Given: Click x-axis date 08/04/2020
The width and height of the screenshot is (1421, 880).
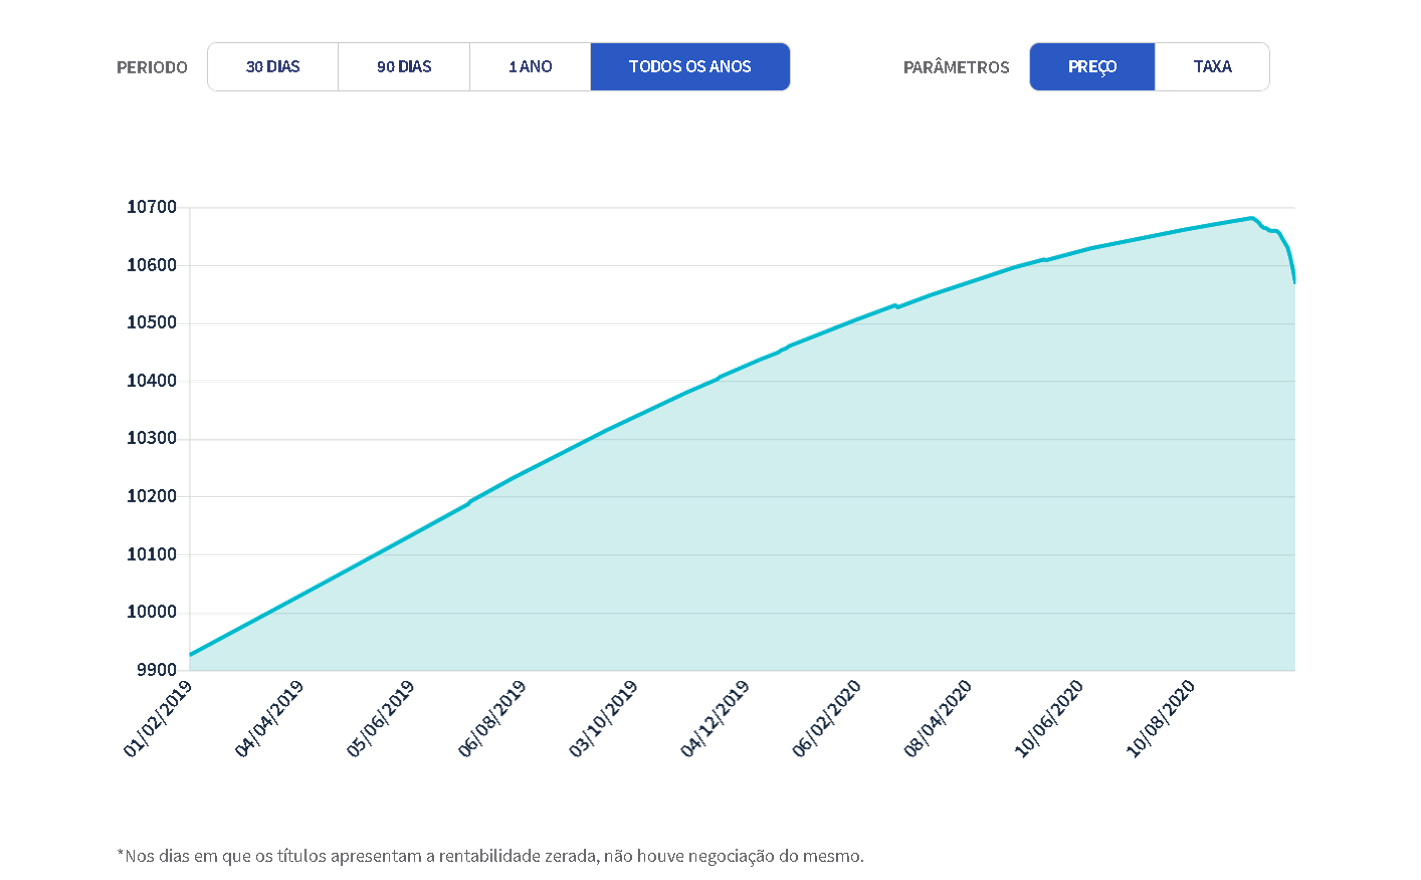Looking at the screenshot, I should [x=938, y=719].
